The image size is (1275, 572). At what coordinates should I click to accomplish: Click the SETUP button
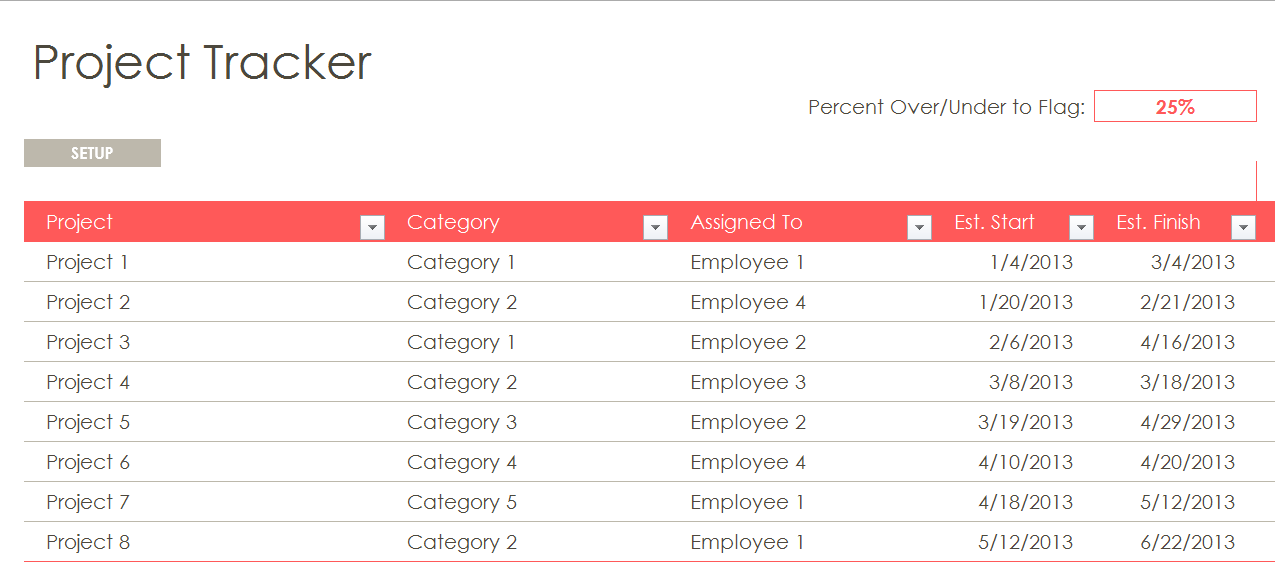pos(92,153)
